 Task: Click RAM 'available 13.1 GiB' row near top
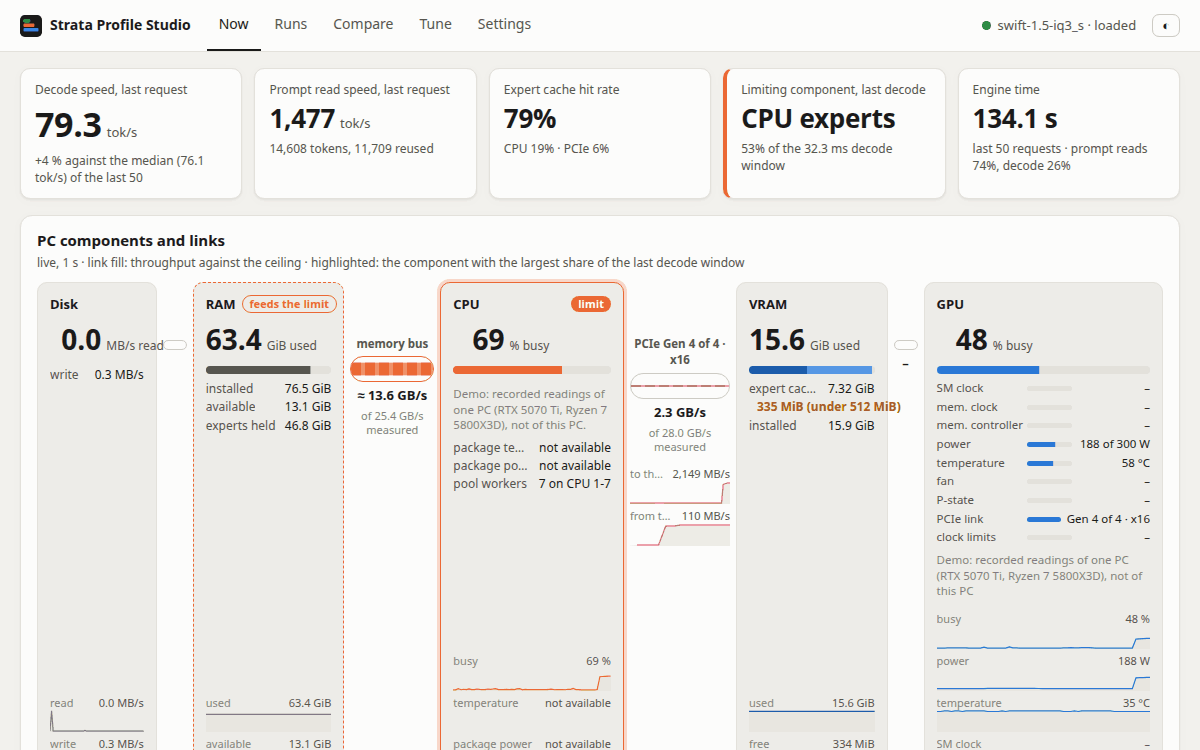pyautogui.click(x=268, y=407)
